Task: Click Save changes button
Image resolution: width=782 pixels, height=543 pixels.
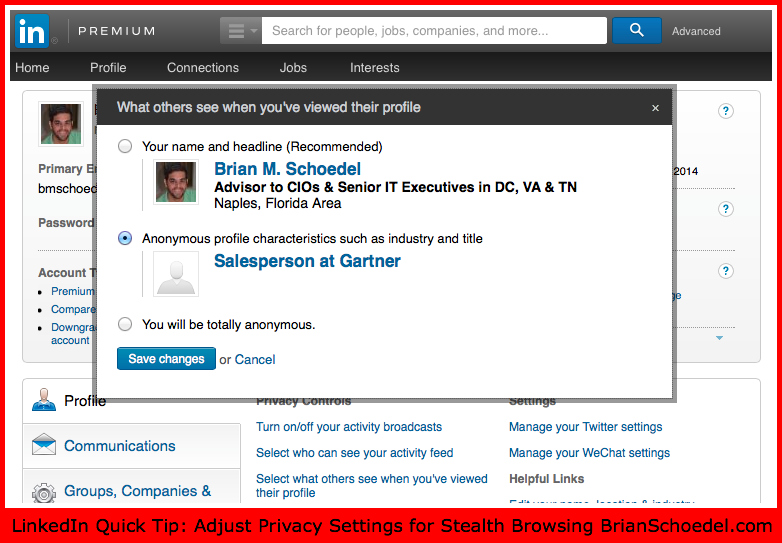Action: (166, 359)
